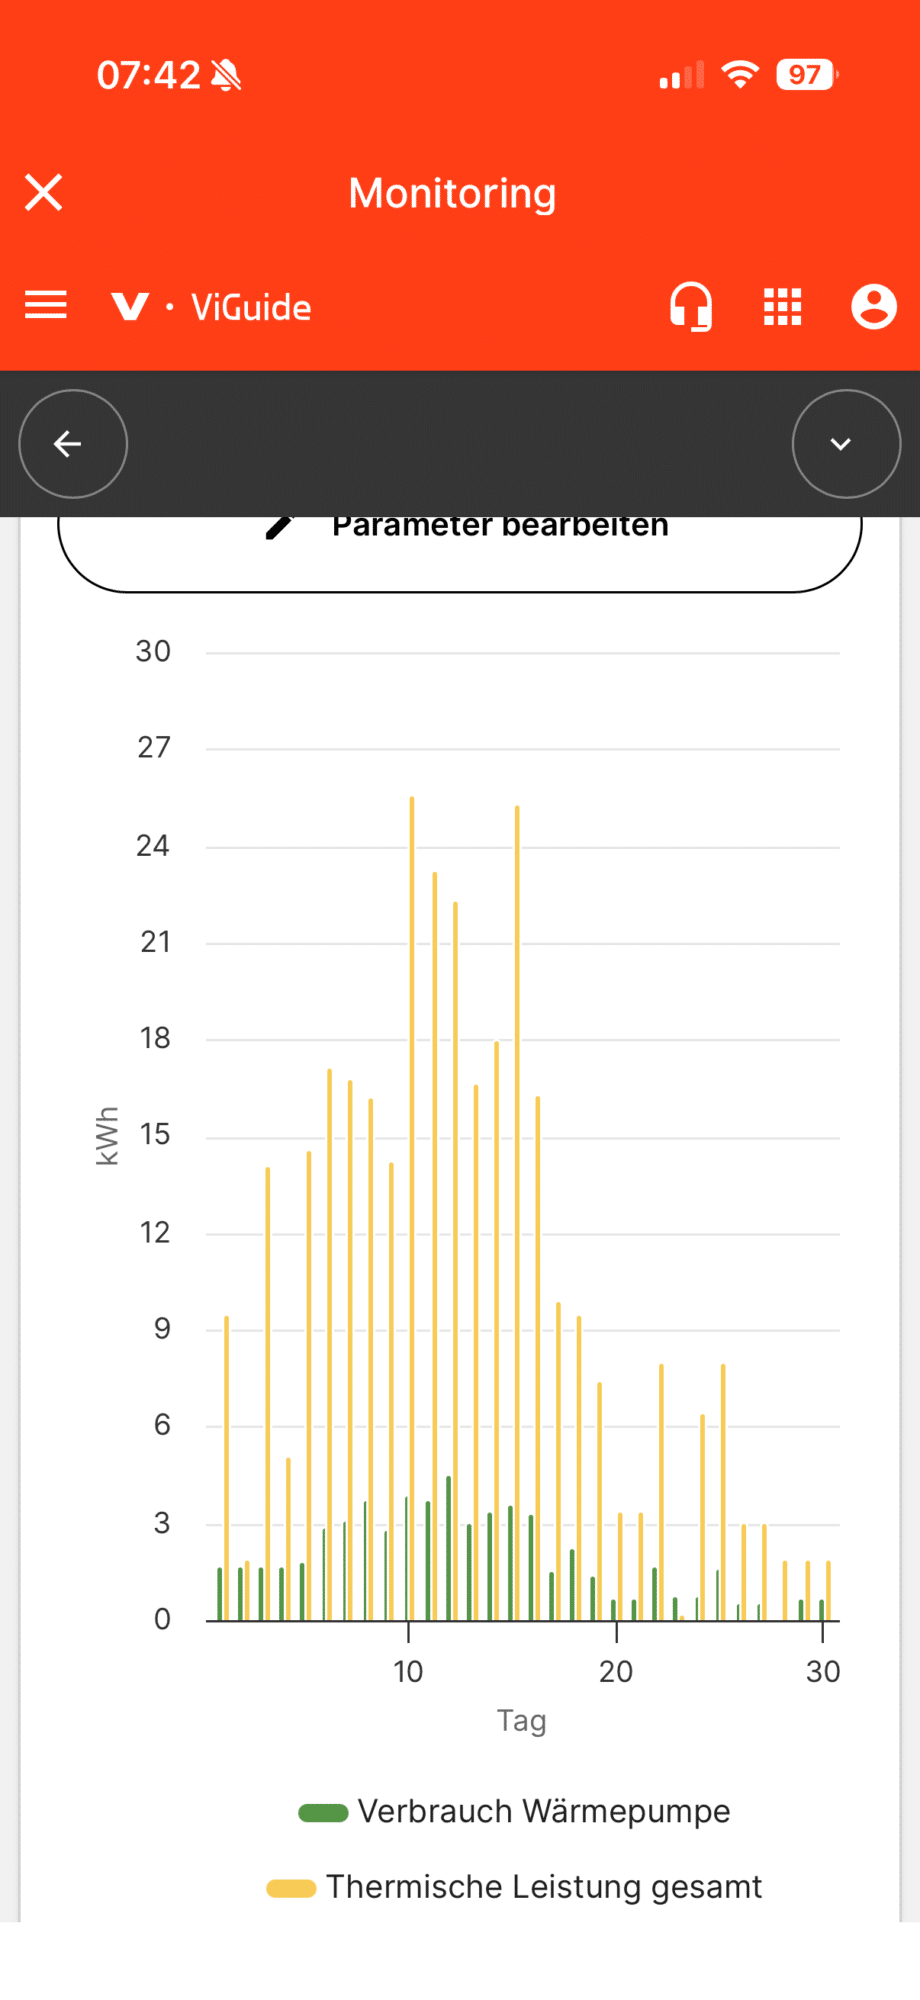Open the user account profile icon
Viewport: 920px width, 2000px height.
pyautogui.click(x=874, y=306)
